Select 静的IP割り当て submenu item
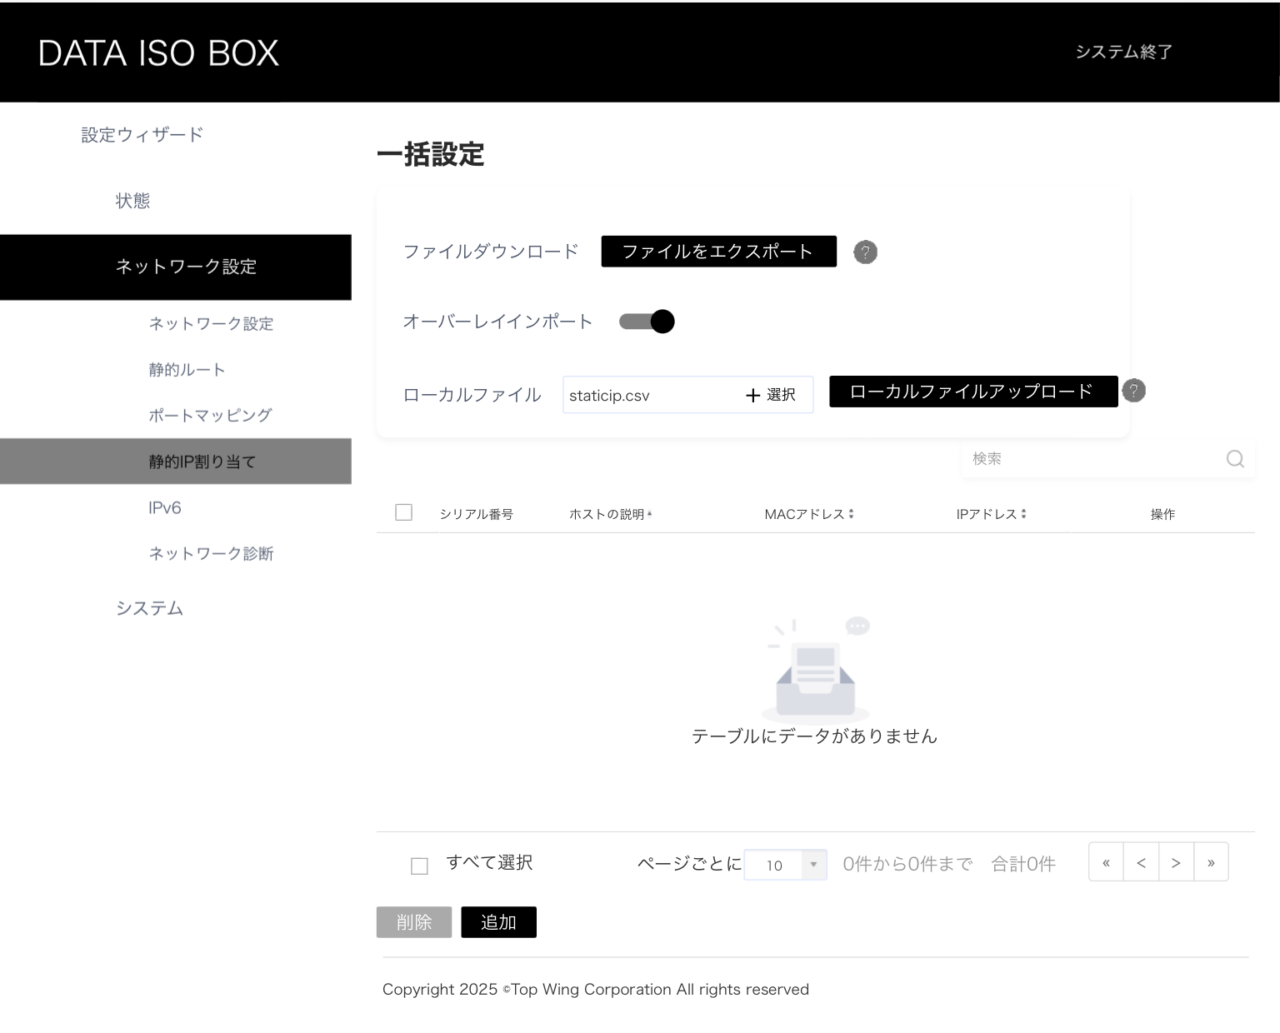Screen dimensions: 1280x1033 [x=176, y=461]
